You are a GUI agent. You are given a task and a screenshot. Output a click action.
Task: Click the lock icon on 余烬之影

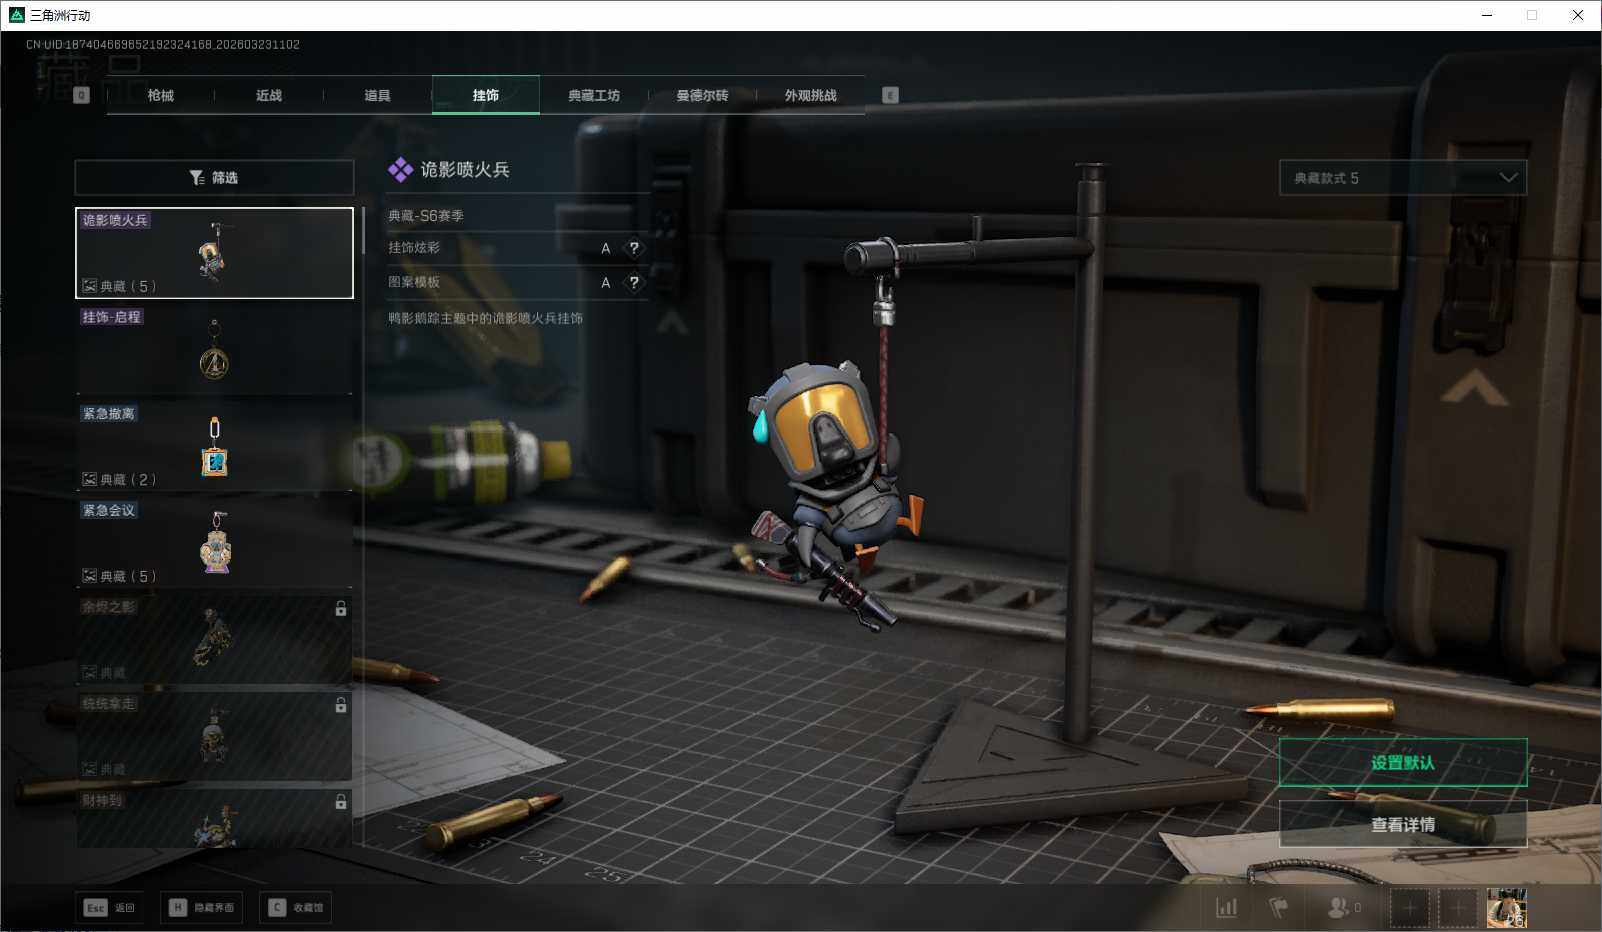click(x=341, y=608)
